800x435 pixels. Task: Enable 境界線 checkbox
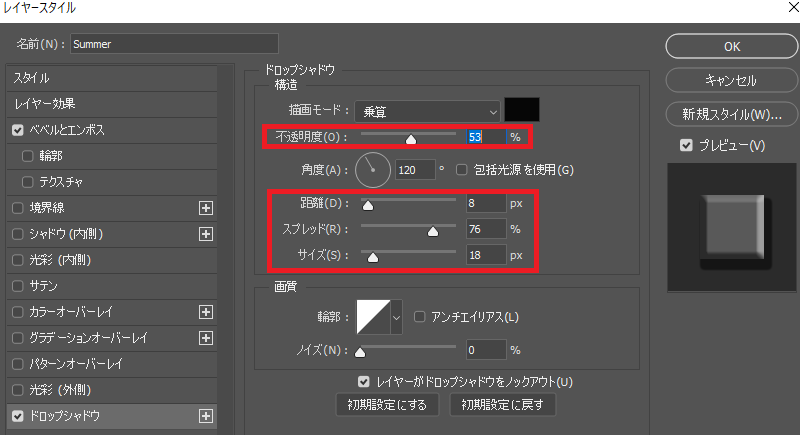(x=18, y=208)
